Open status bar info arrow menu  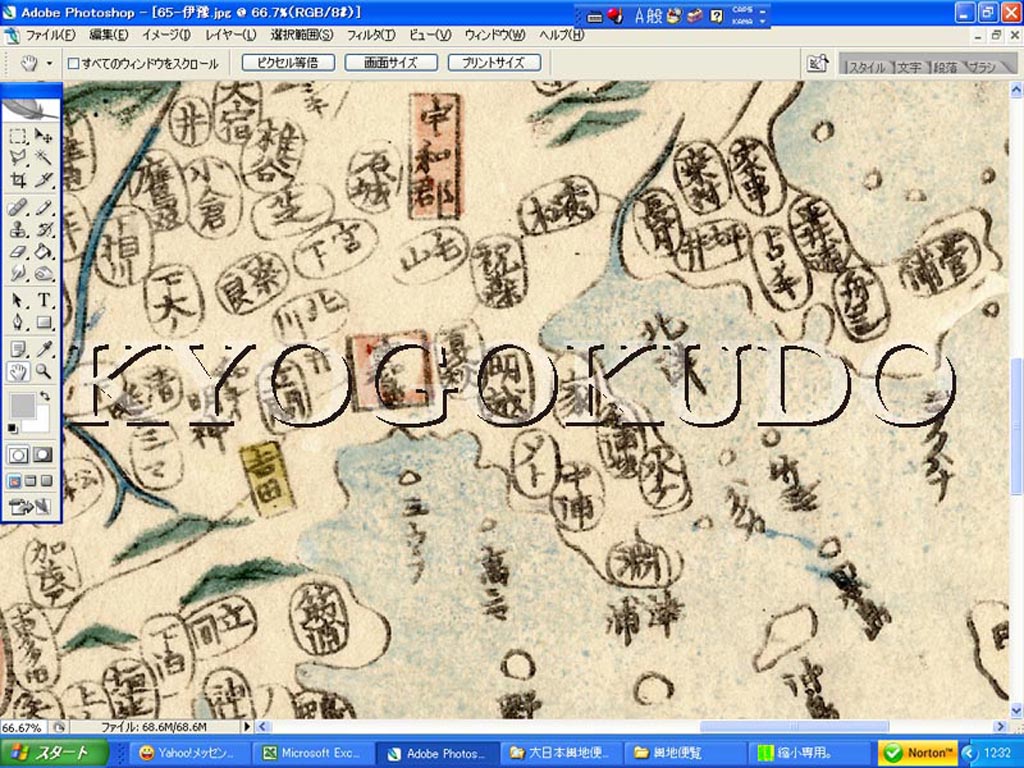tap(247, 726)
